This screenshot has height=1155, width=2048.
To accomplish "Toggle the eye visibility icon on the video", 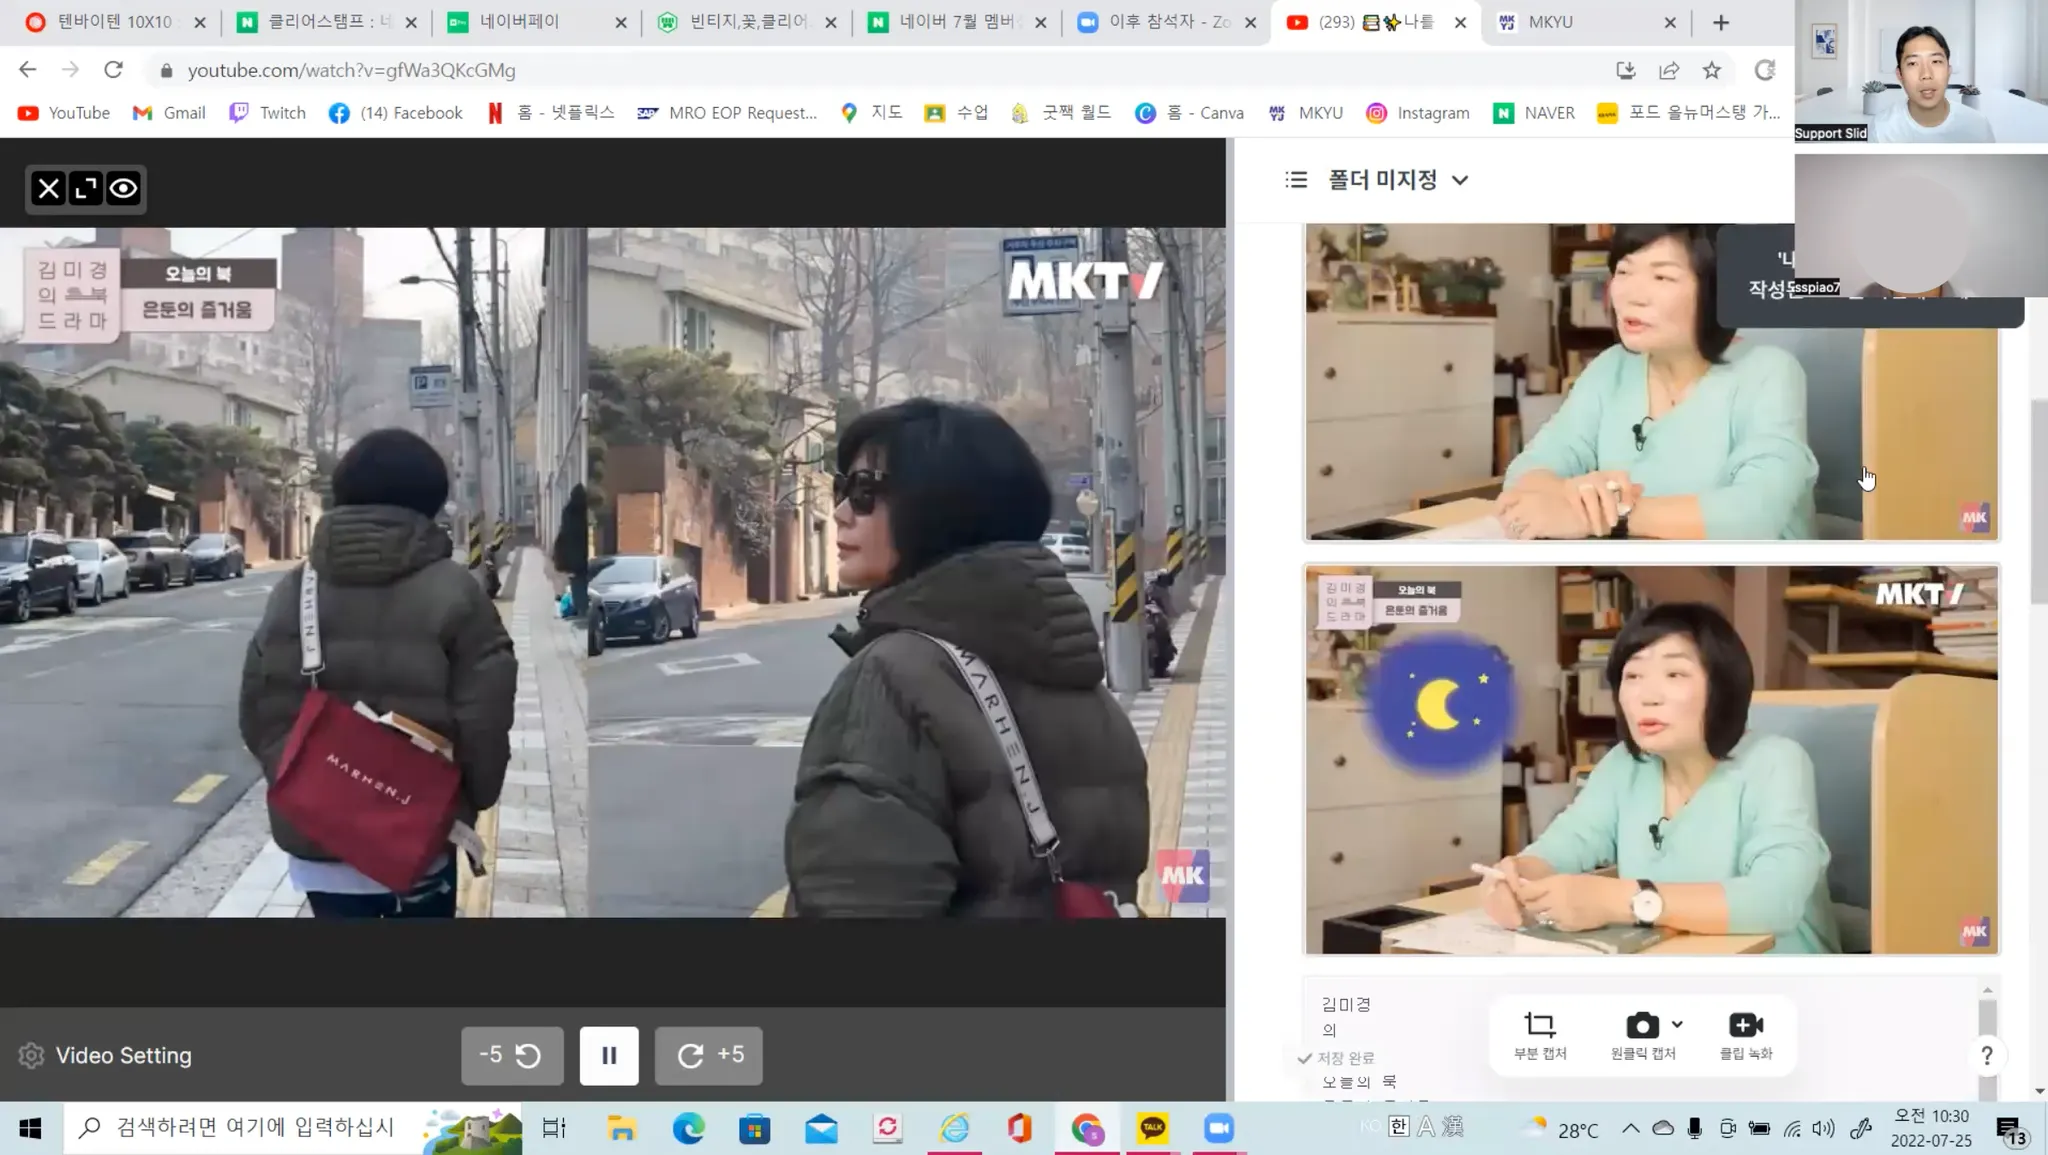I will [x=124, y=189].
